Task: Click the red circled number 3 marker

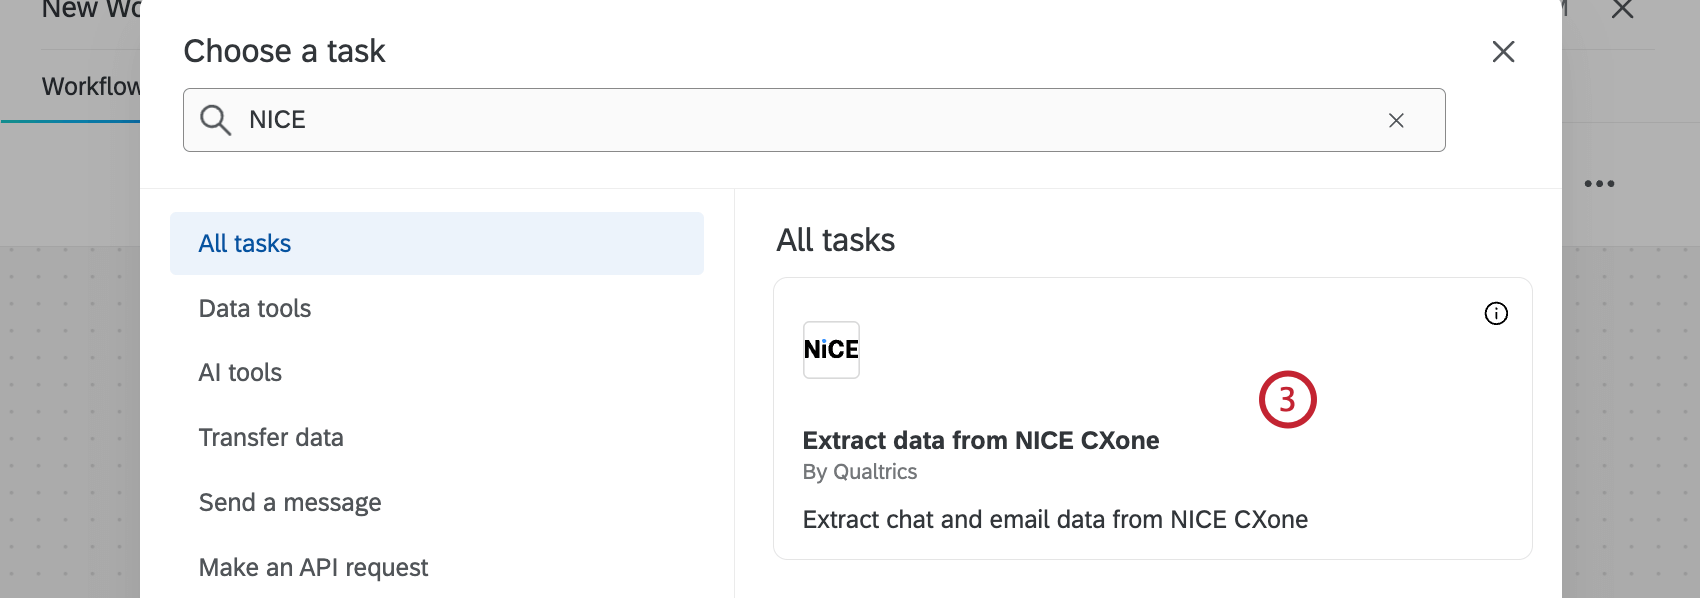Action: [1289, 398]
